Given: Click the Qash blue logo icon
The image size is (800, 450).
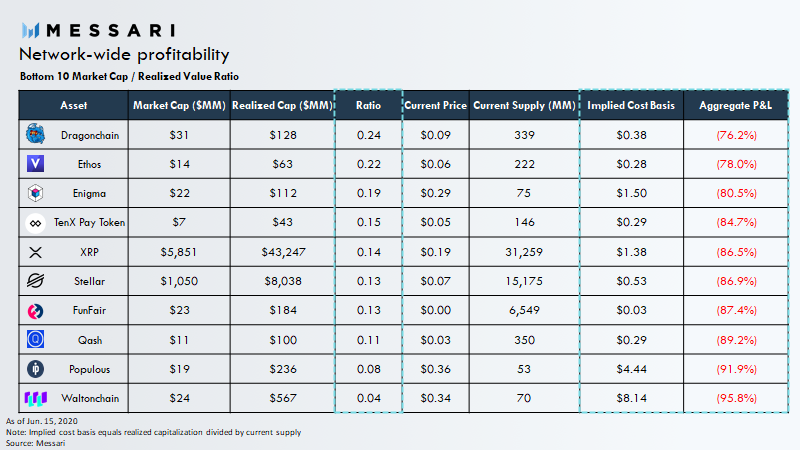Looking at the screenshot, I should click(35, 339).
